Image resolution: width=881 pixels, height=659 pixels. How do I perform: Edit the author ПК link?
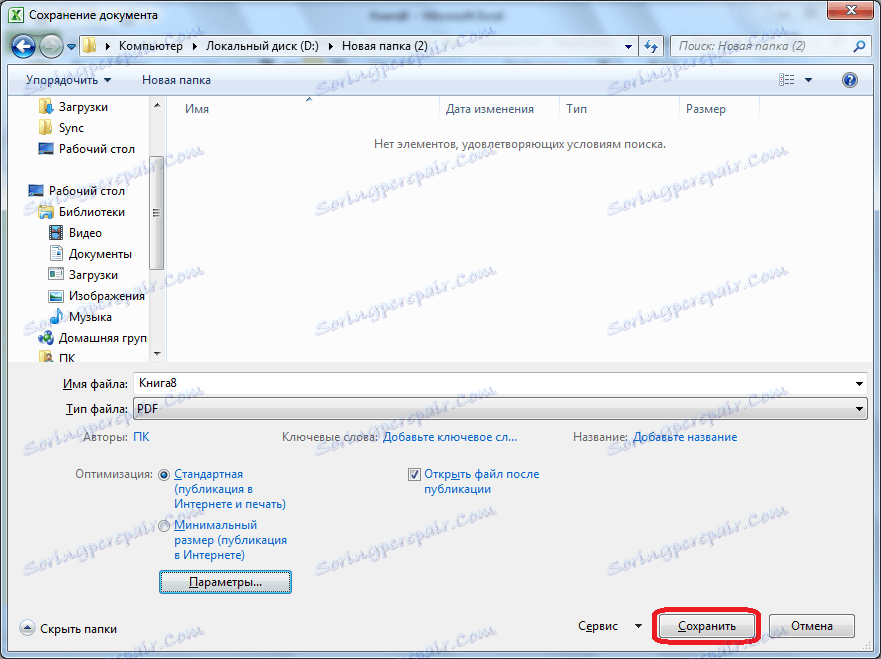[x=141, y=437]
